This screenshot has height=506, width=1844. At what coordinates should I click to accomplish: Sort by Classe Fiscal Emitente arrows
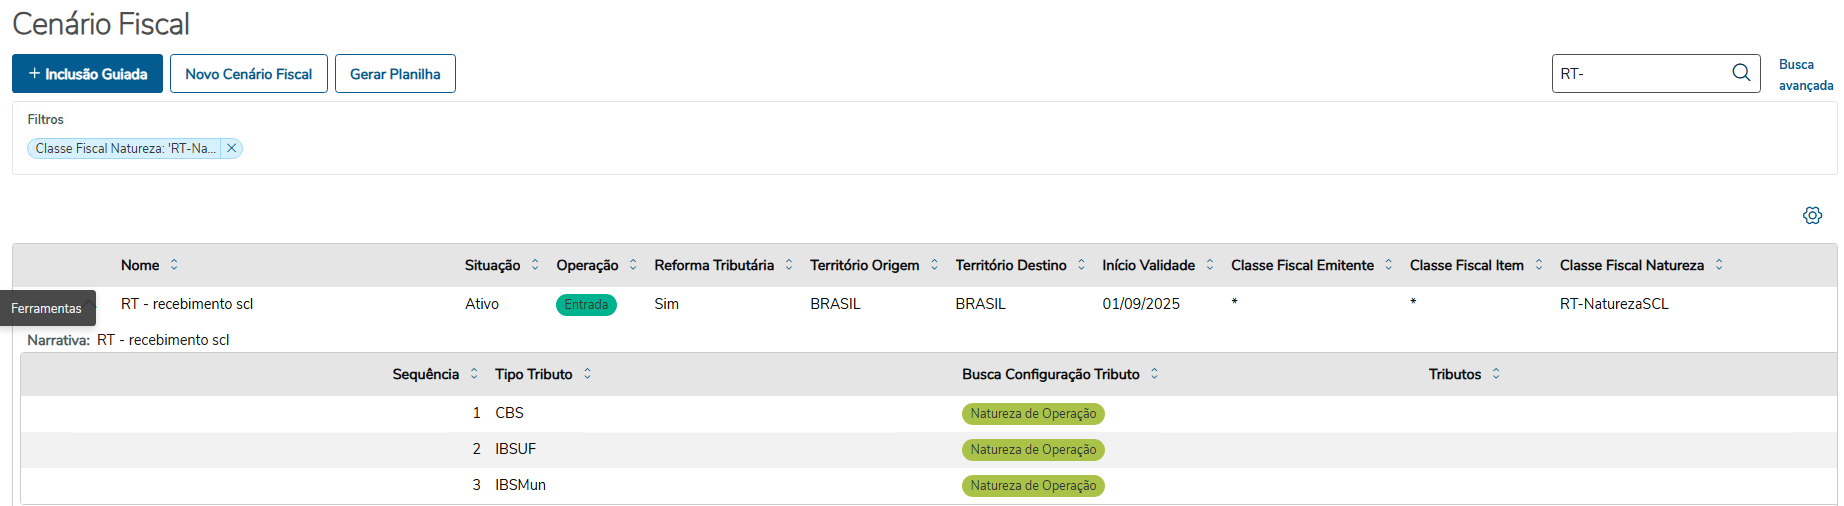pyautogui.click(x=1388, y=265)
